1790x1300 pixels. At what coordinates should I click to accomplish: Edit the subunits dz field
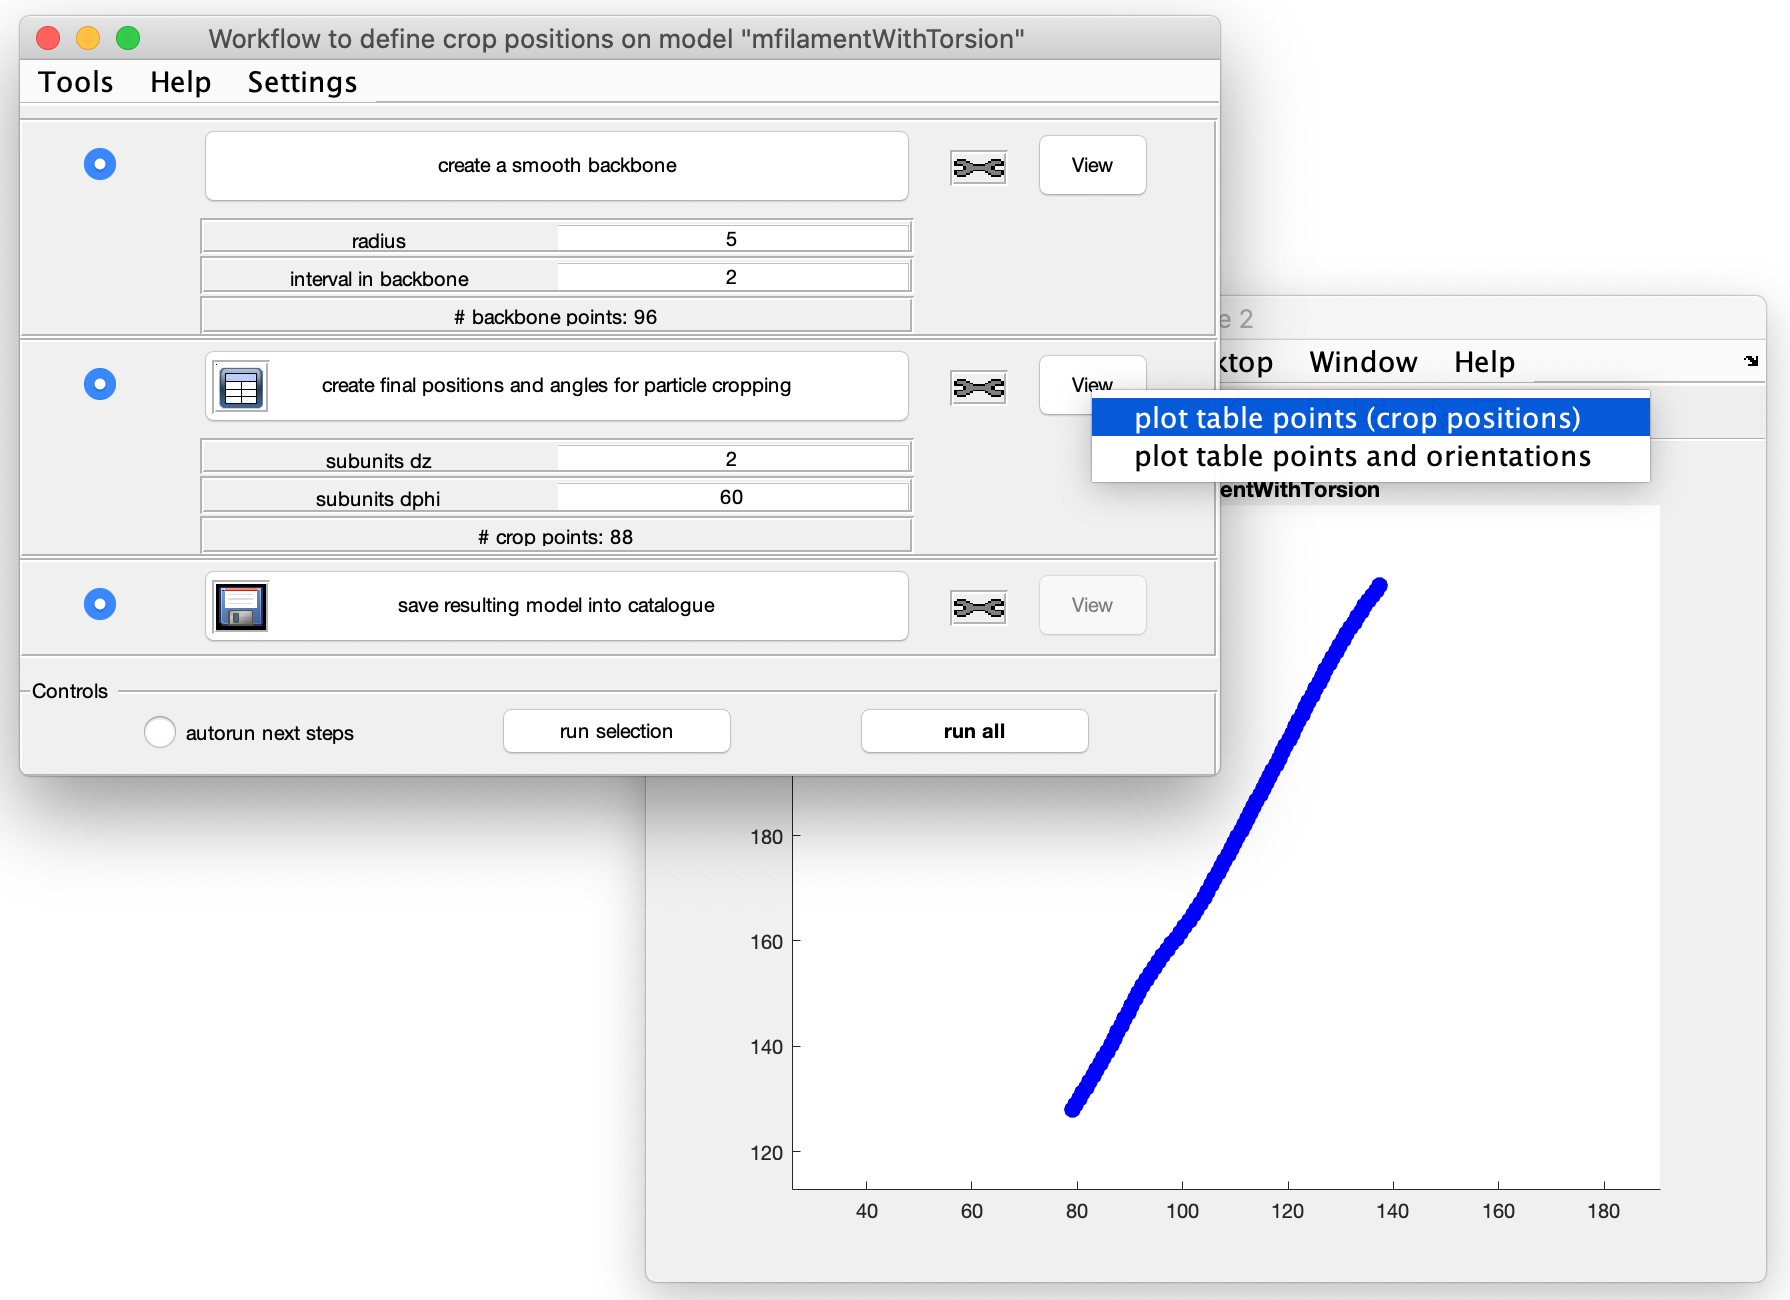[x=732, y=459]
